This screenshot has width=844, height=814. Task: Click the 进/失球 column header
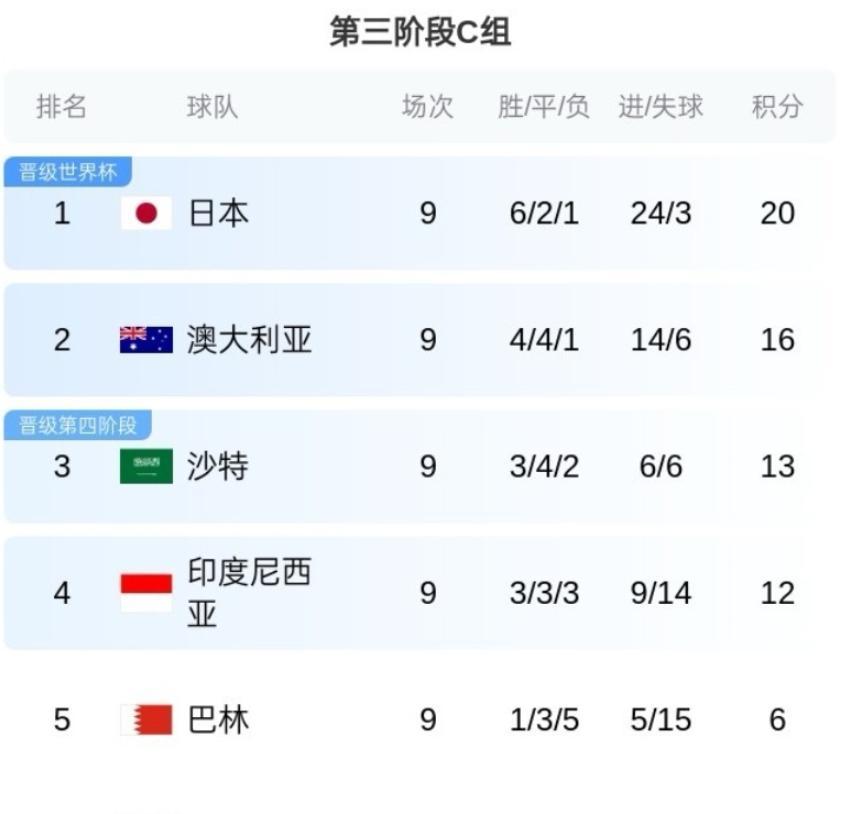(660, 107)
